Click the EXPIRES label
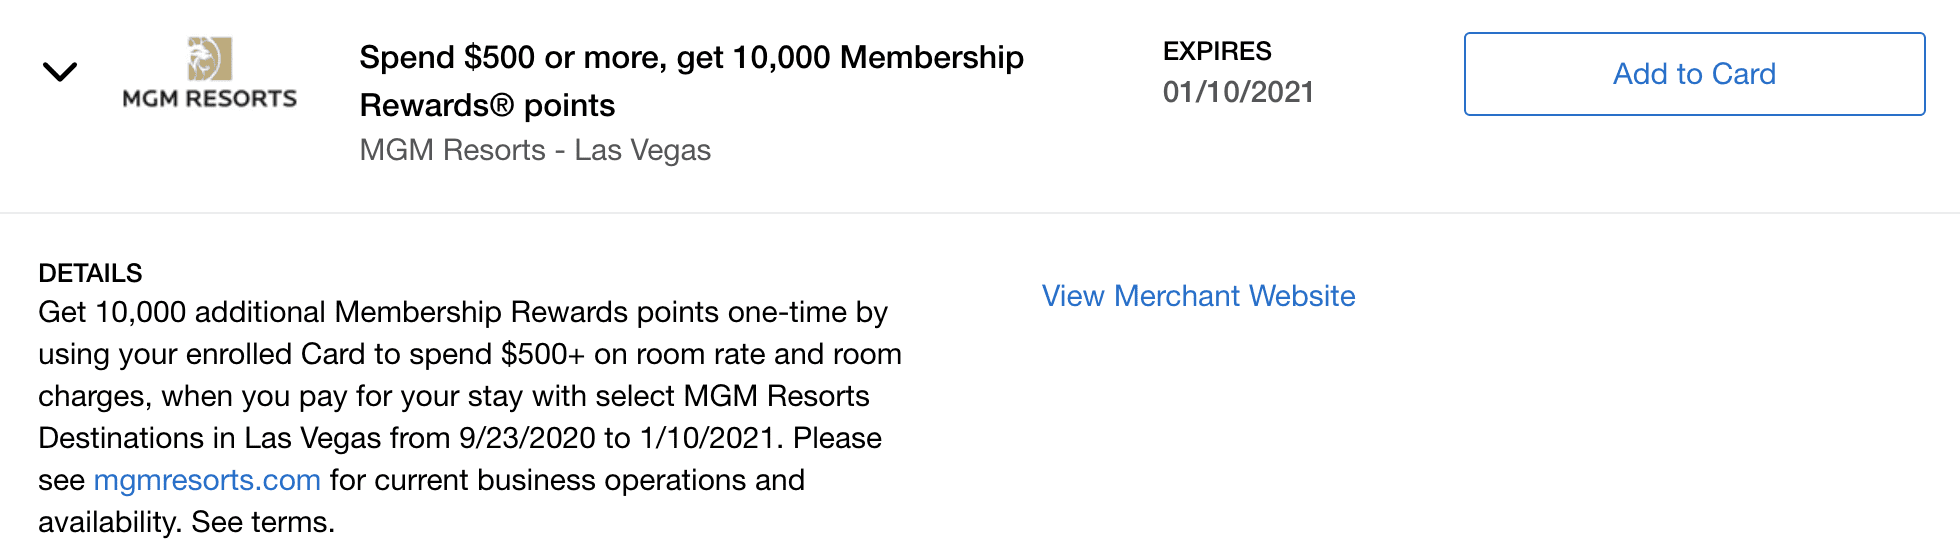Image resolution: width=1960 pixels, height=554 pixels. point(1217,51)
